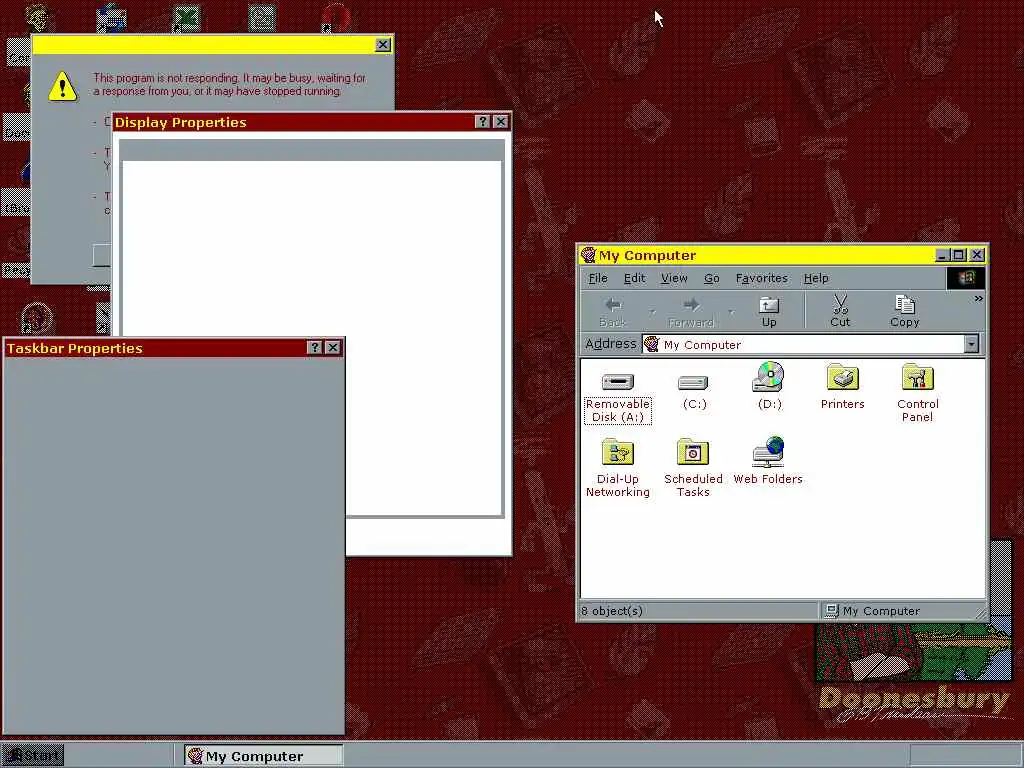Open the Control Panel folder icon

(918, 377)
